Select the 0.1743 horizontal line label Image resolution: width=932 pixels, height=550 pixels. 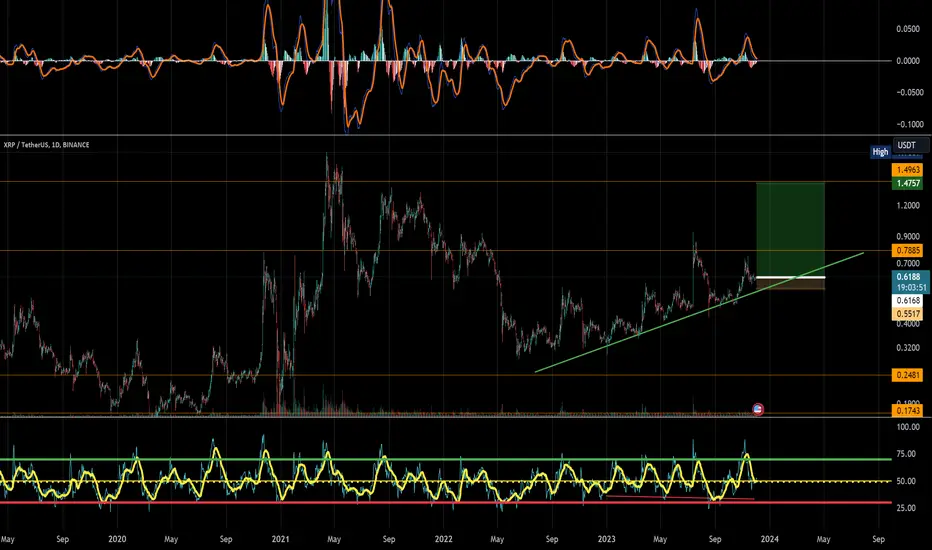pyautogui.click(x=908, y=410)
